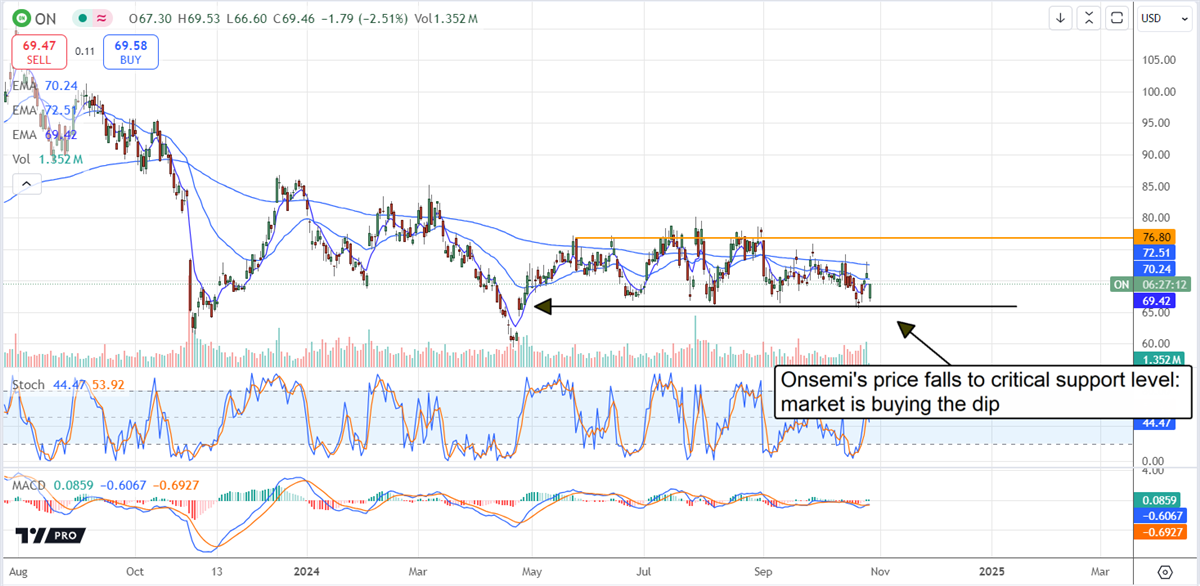Image resolution: width=1200 pixels, height=586 pixels.
Task: Click the collapse pane arrows icon
Action: (x=1090, y=17)
